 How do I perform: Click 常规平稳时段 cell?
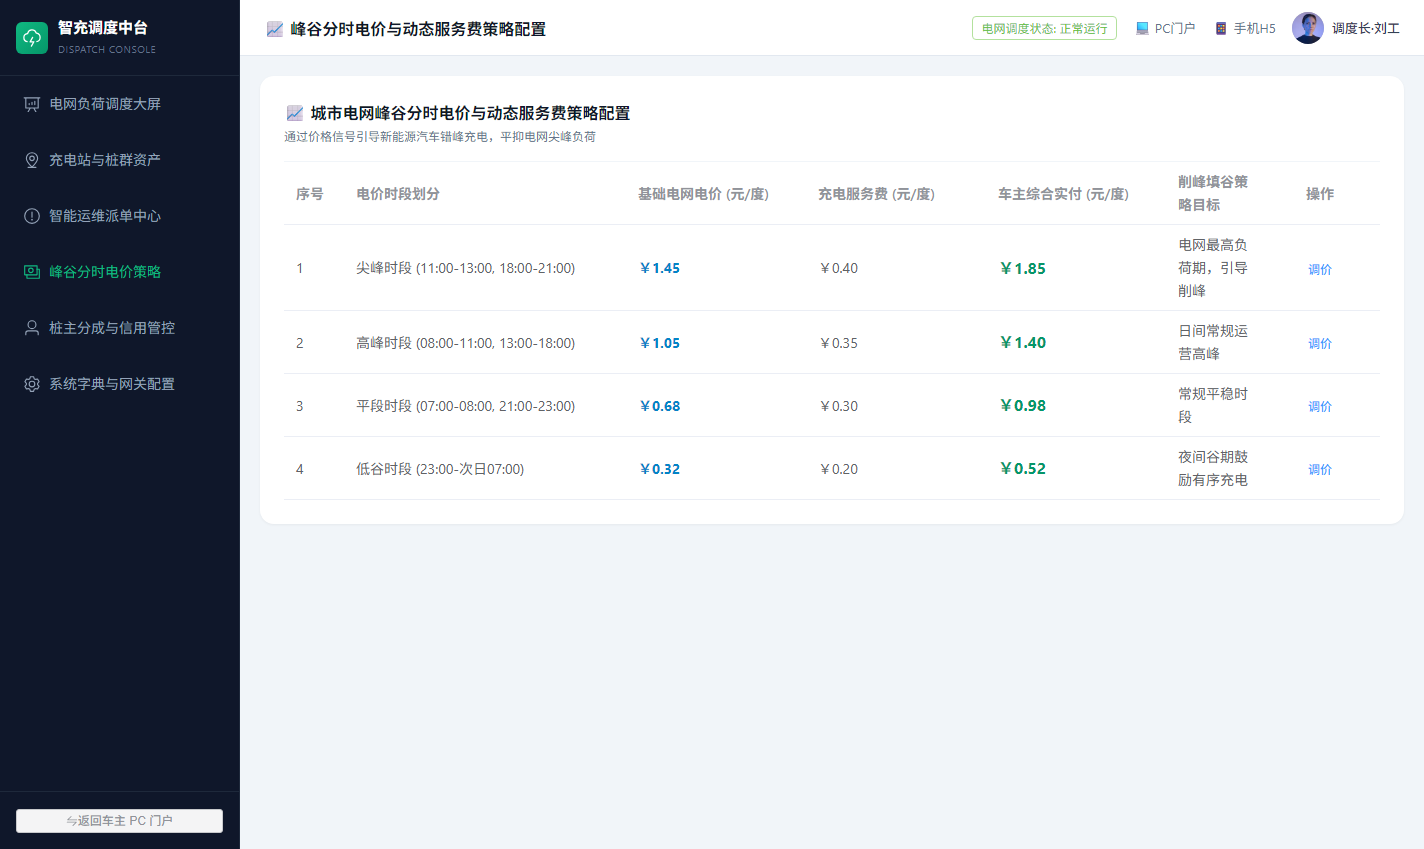[x=1213, y=405]
